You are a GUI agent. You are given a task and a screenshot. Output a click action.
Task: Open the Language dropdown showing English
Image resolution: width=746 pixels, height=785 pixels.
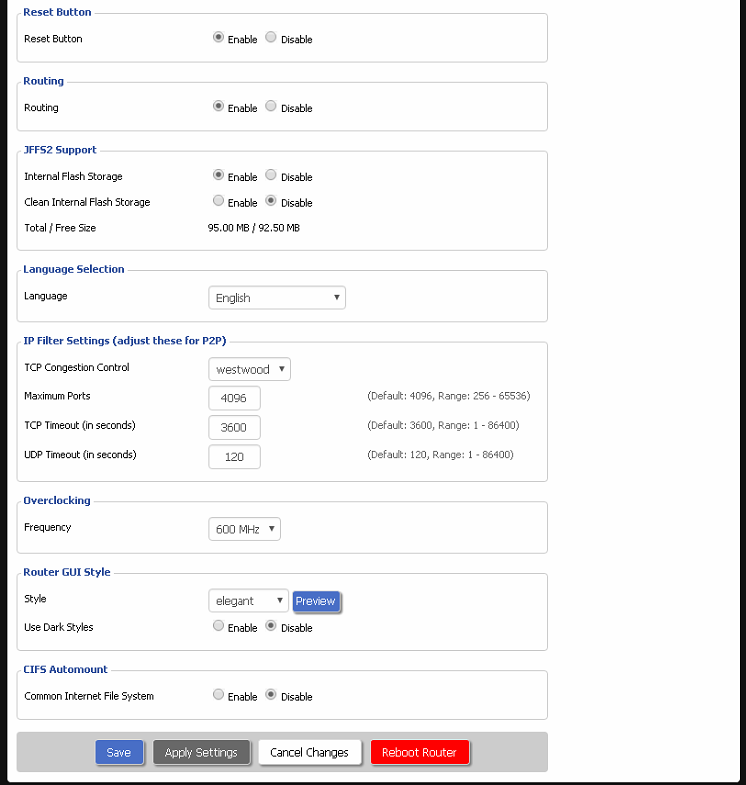[x=277, y=298]
